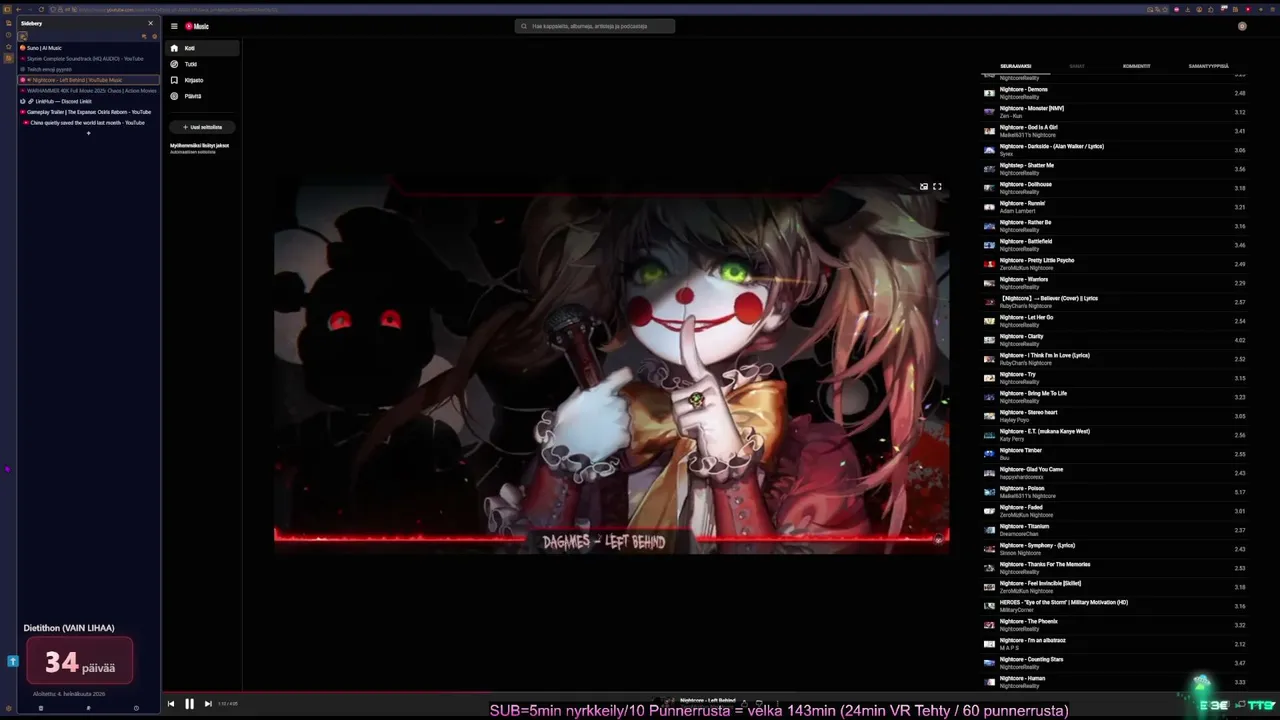The width and height of the screenshot is (1280, 720).
Task: Switch to Skyrim Complete Soundtrack tab
Action: (88, 59)
